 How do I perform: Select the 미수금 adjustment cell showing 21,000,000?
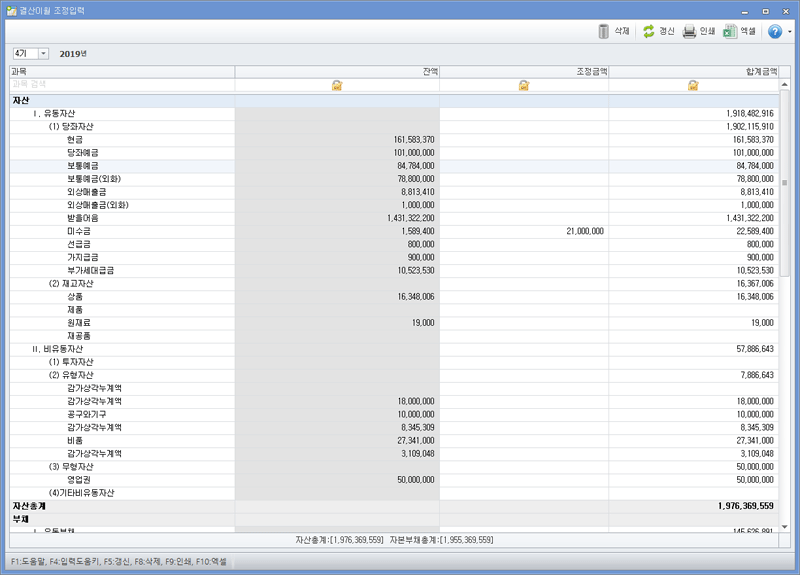(523, 231)
